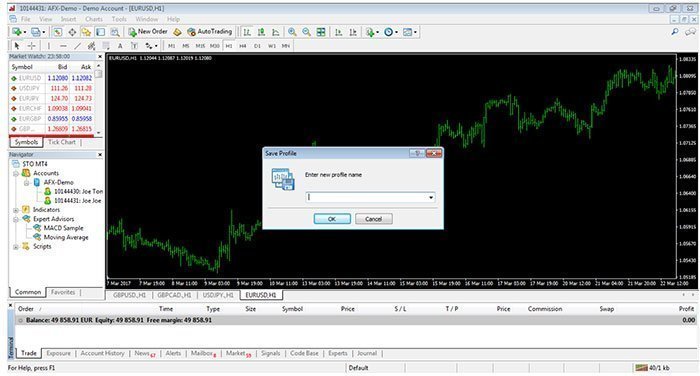700x376 pixels.
Task: Switch to the GBPUSD,H1 chart tab
Action: (129, 295)
